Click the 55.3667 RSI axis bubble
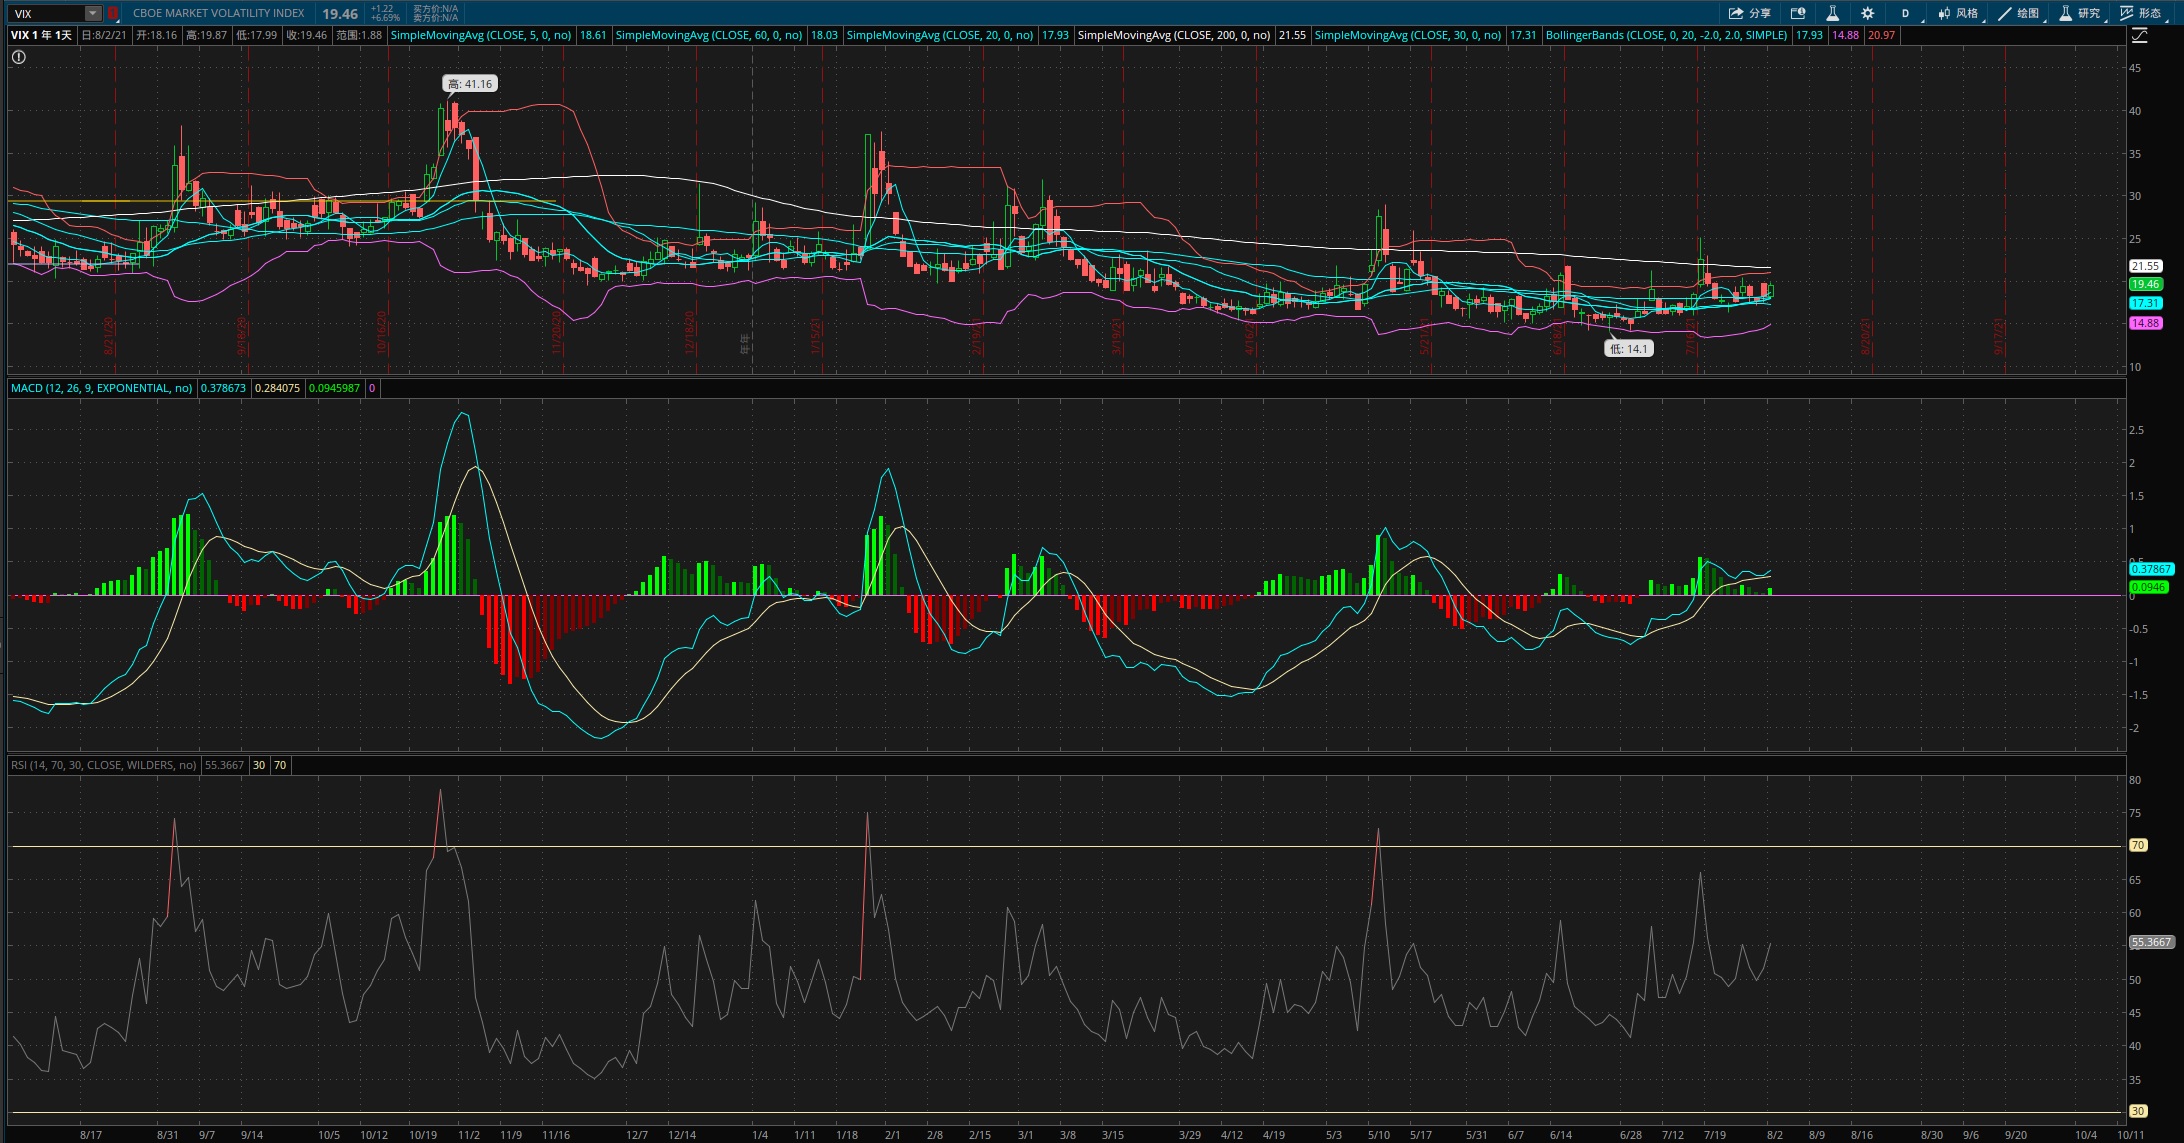The height and width of the screenshot is (1143, 2184). point(2151,942)
